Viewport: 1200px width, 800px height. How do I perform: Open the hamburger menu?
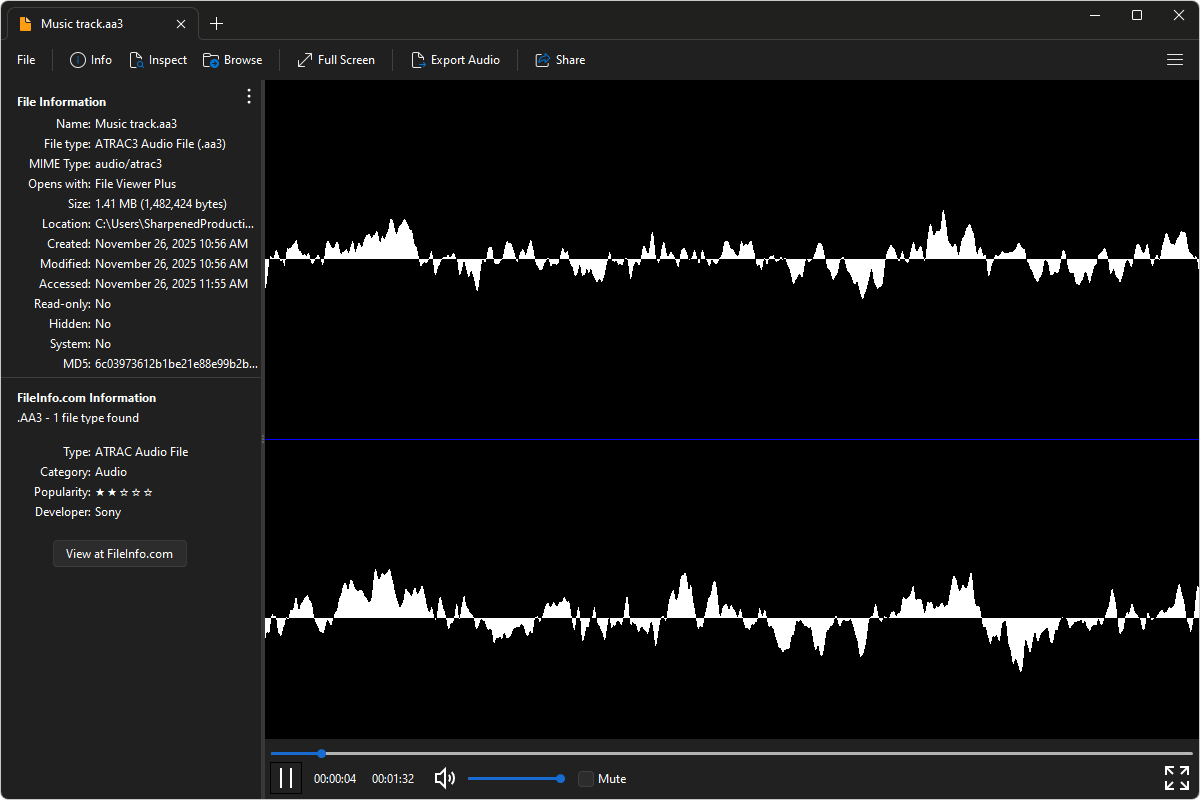pyautogui.click(x=1174, y=60)
